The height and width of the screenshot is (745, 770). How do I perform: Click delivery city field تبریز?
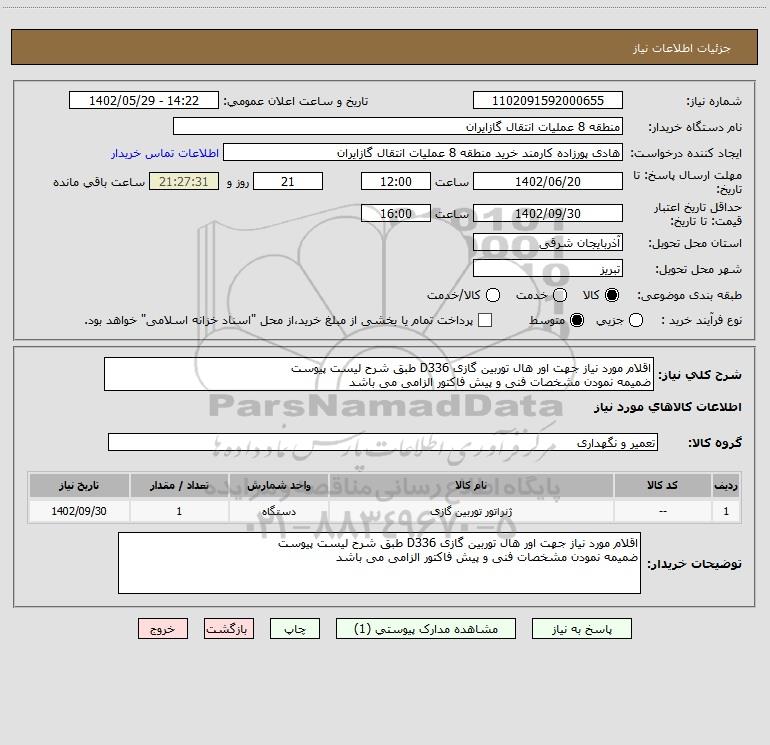tap(548, 268)
